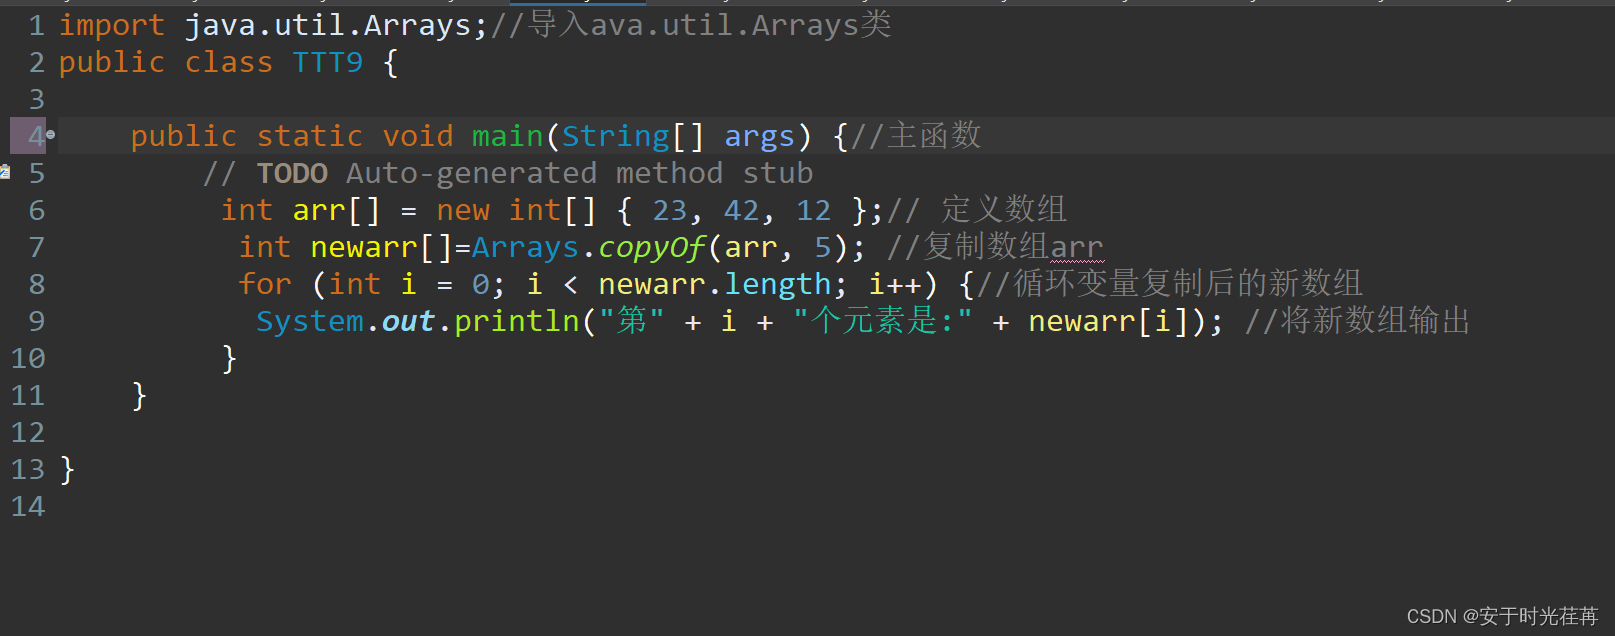Click line number 1 in the gutter
This screenshot has width=1615, height=636.
pos(37,25)
